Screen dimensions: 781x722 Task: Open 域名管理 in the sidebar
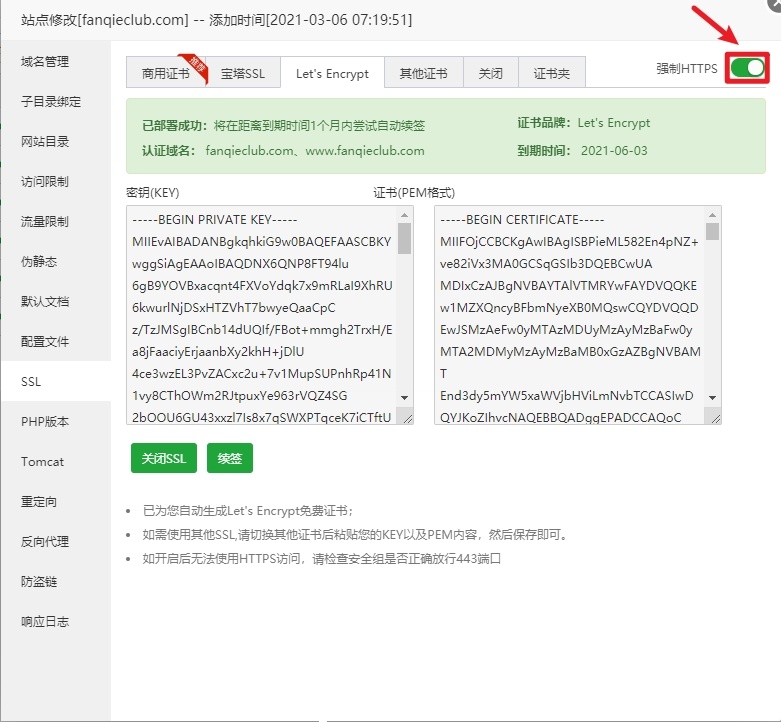[56, 62]
